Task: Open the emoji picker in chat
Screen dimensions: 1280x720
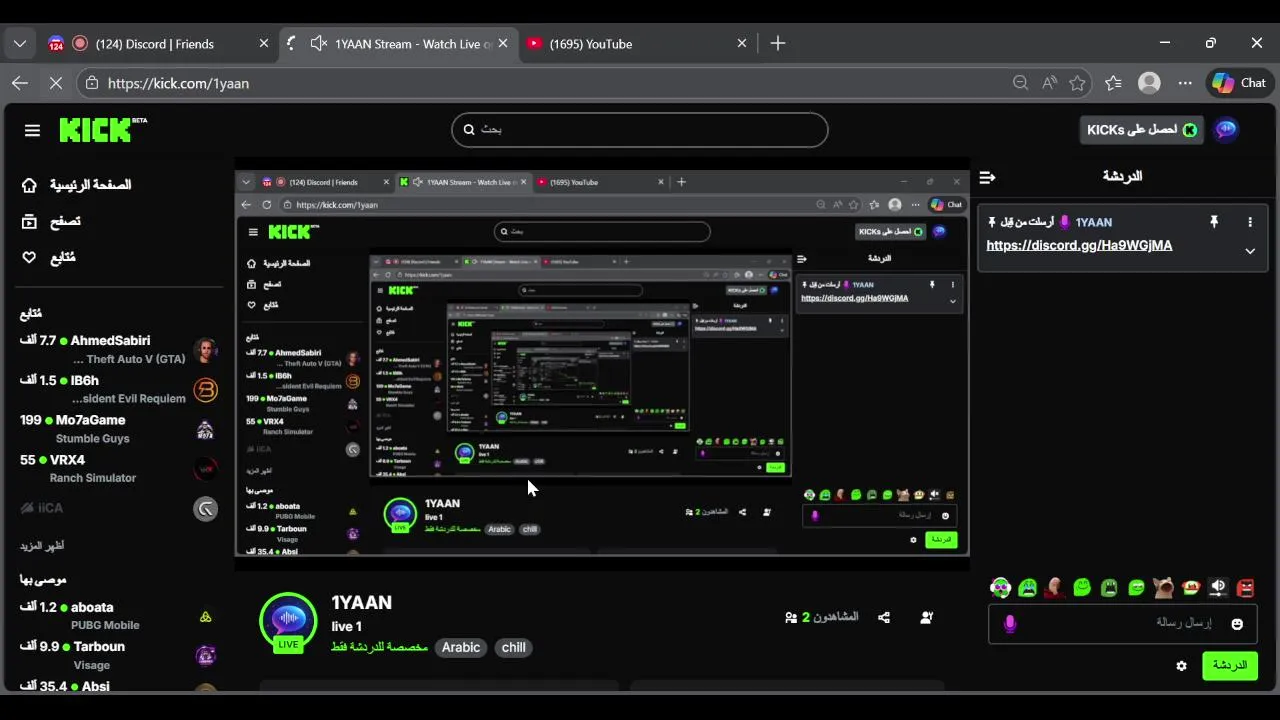Action: [x=1237, y=624]
